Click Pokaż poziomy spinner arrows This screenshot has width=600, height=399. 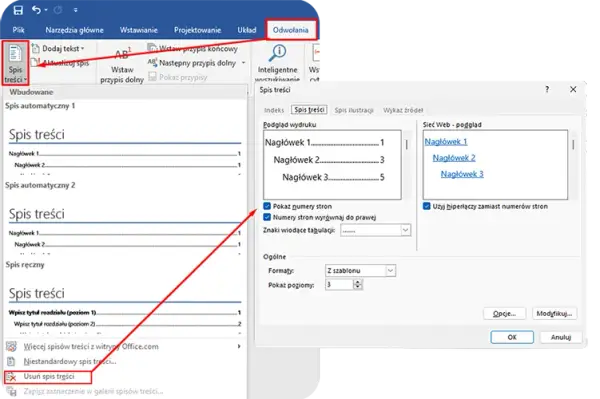pyautogui.click(x=358, y=285)
